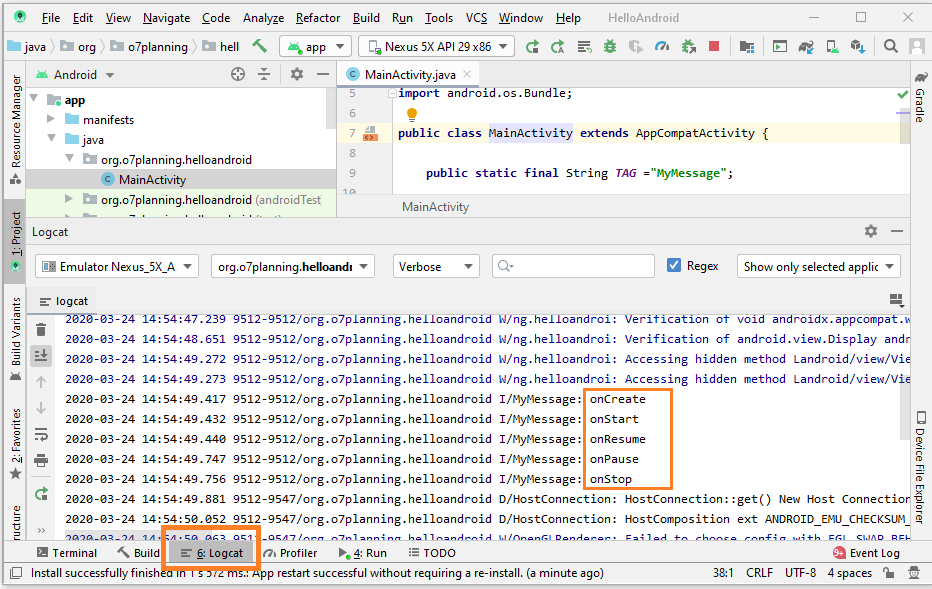Open the Verbose log level dropdown
The width and height of the screenshot is (932, 589).
tap(436, 266)
